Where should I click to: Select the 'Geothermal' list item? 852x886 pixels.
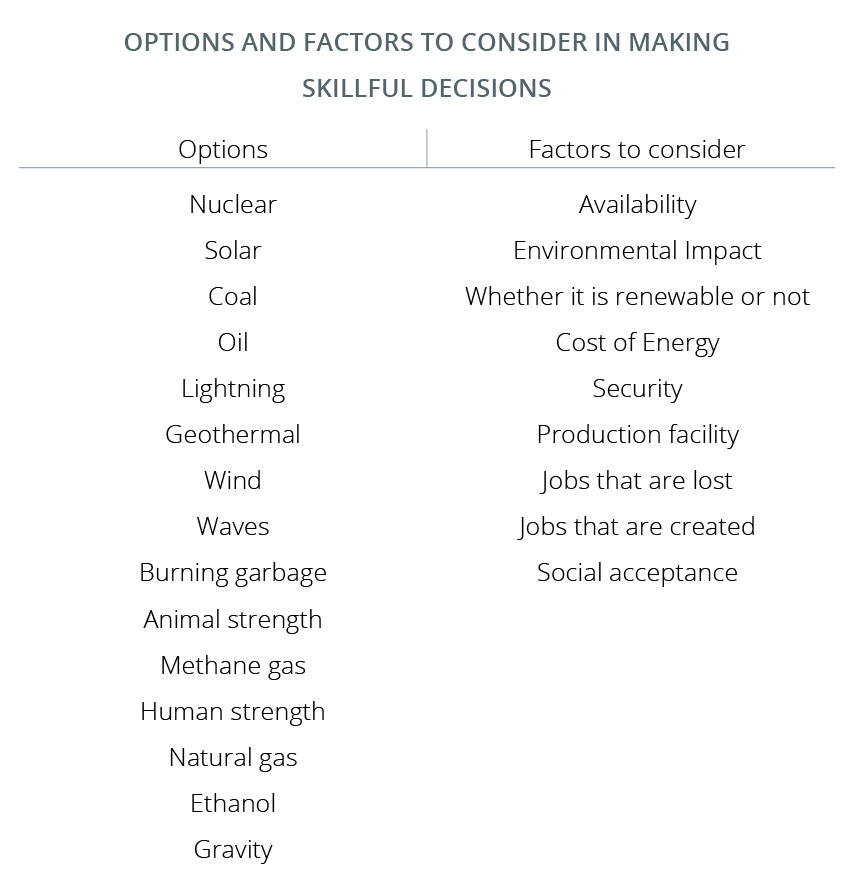[x=233, y=435]
